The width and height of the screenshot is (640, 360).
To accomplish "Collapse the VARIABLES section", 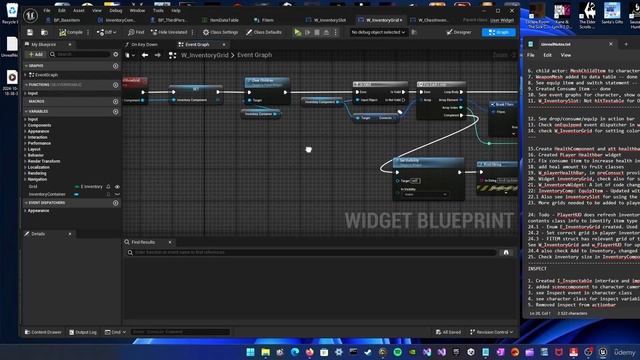I will [26, 111].
